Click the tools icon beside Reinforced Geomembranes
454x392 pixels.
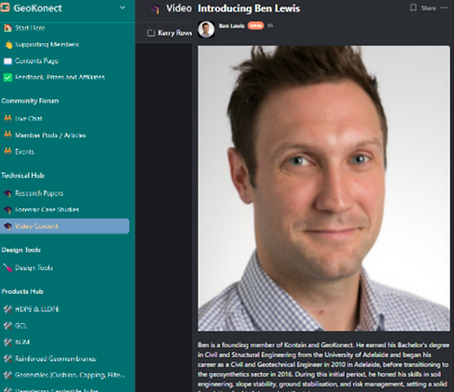pos(8,359)
